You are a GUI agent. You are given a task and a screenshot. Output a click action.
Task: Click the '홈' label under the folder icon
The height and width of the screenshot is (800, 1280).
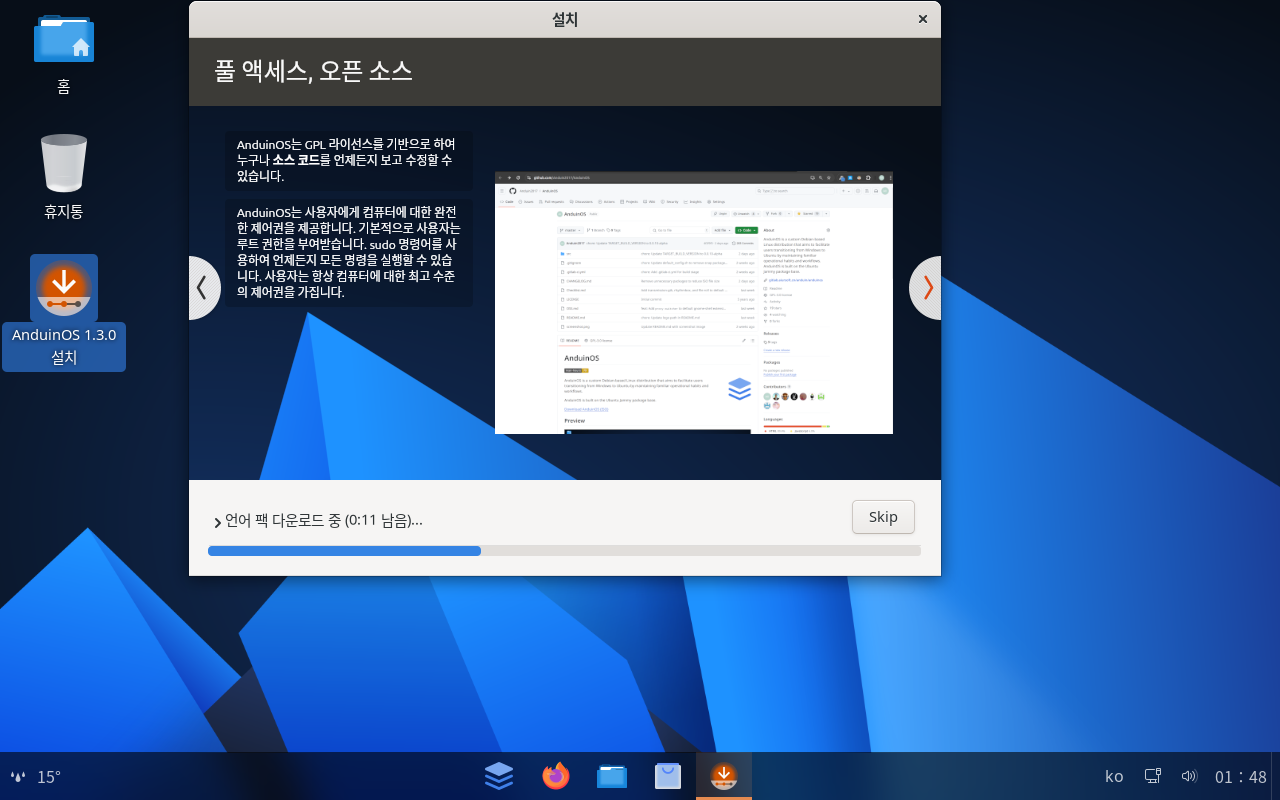[64, 87]
